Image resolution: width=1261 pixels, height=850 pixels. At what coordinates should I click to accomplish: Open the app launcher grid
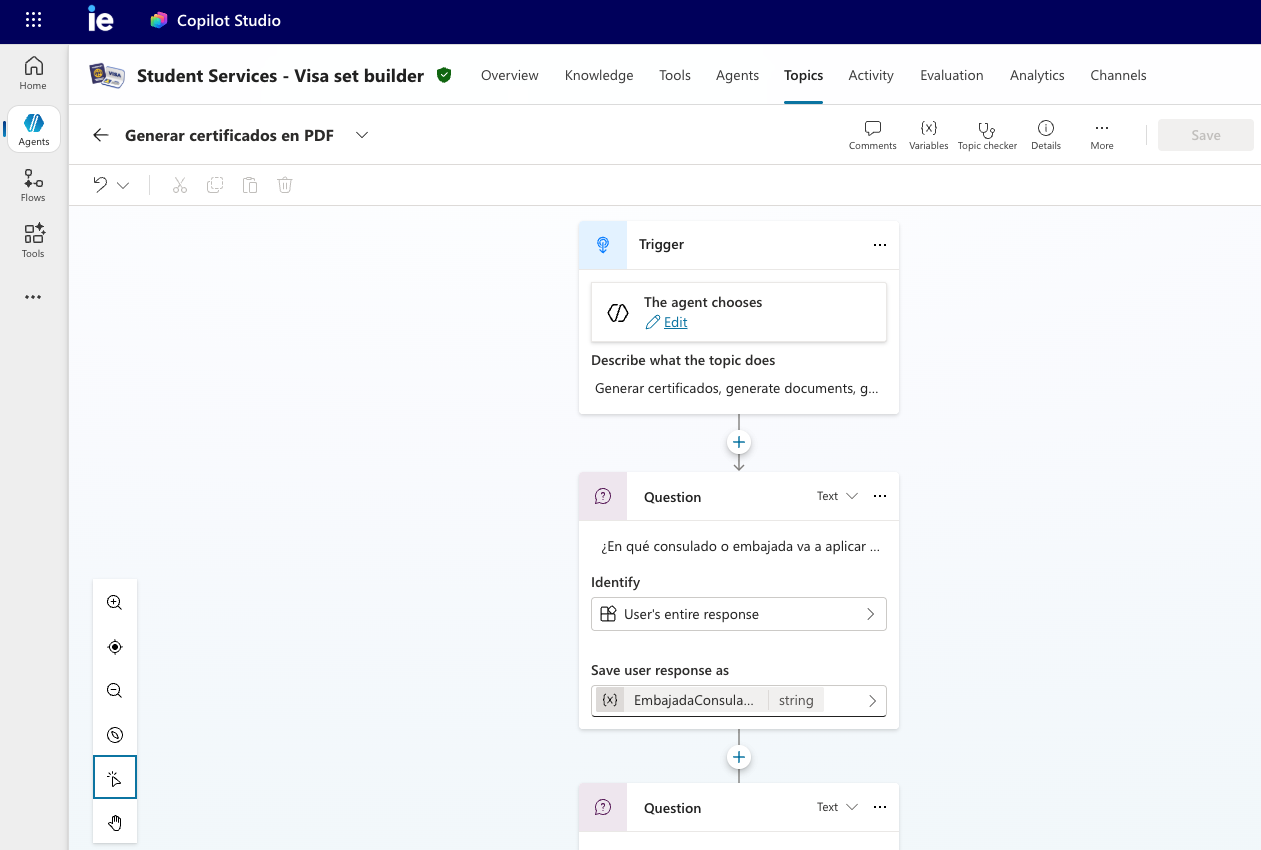click(x=33, y=20)
